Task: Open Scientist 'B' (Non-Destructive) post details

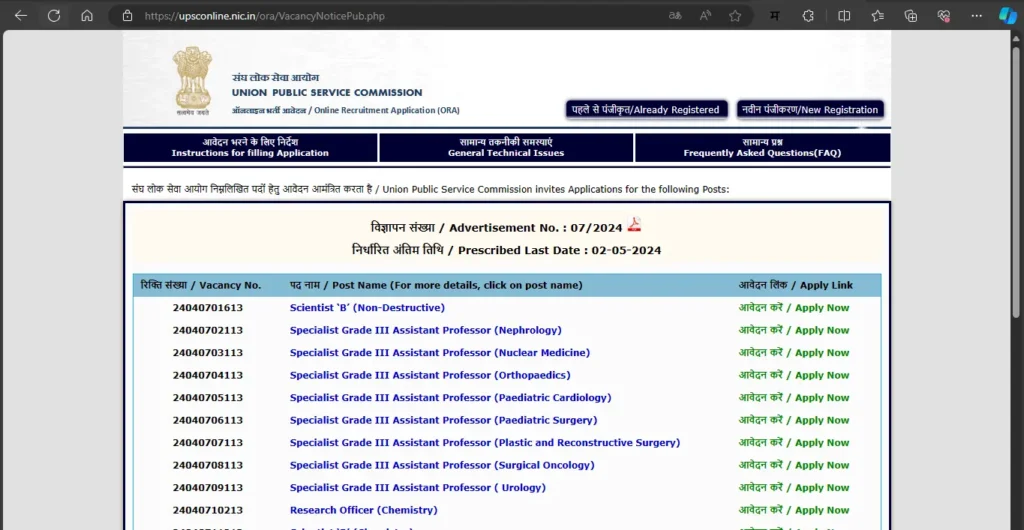Action: [x=367, y=308]
